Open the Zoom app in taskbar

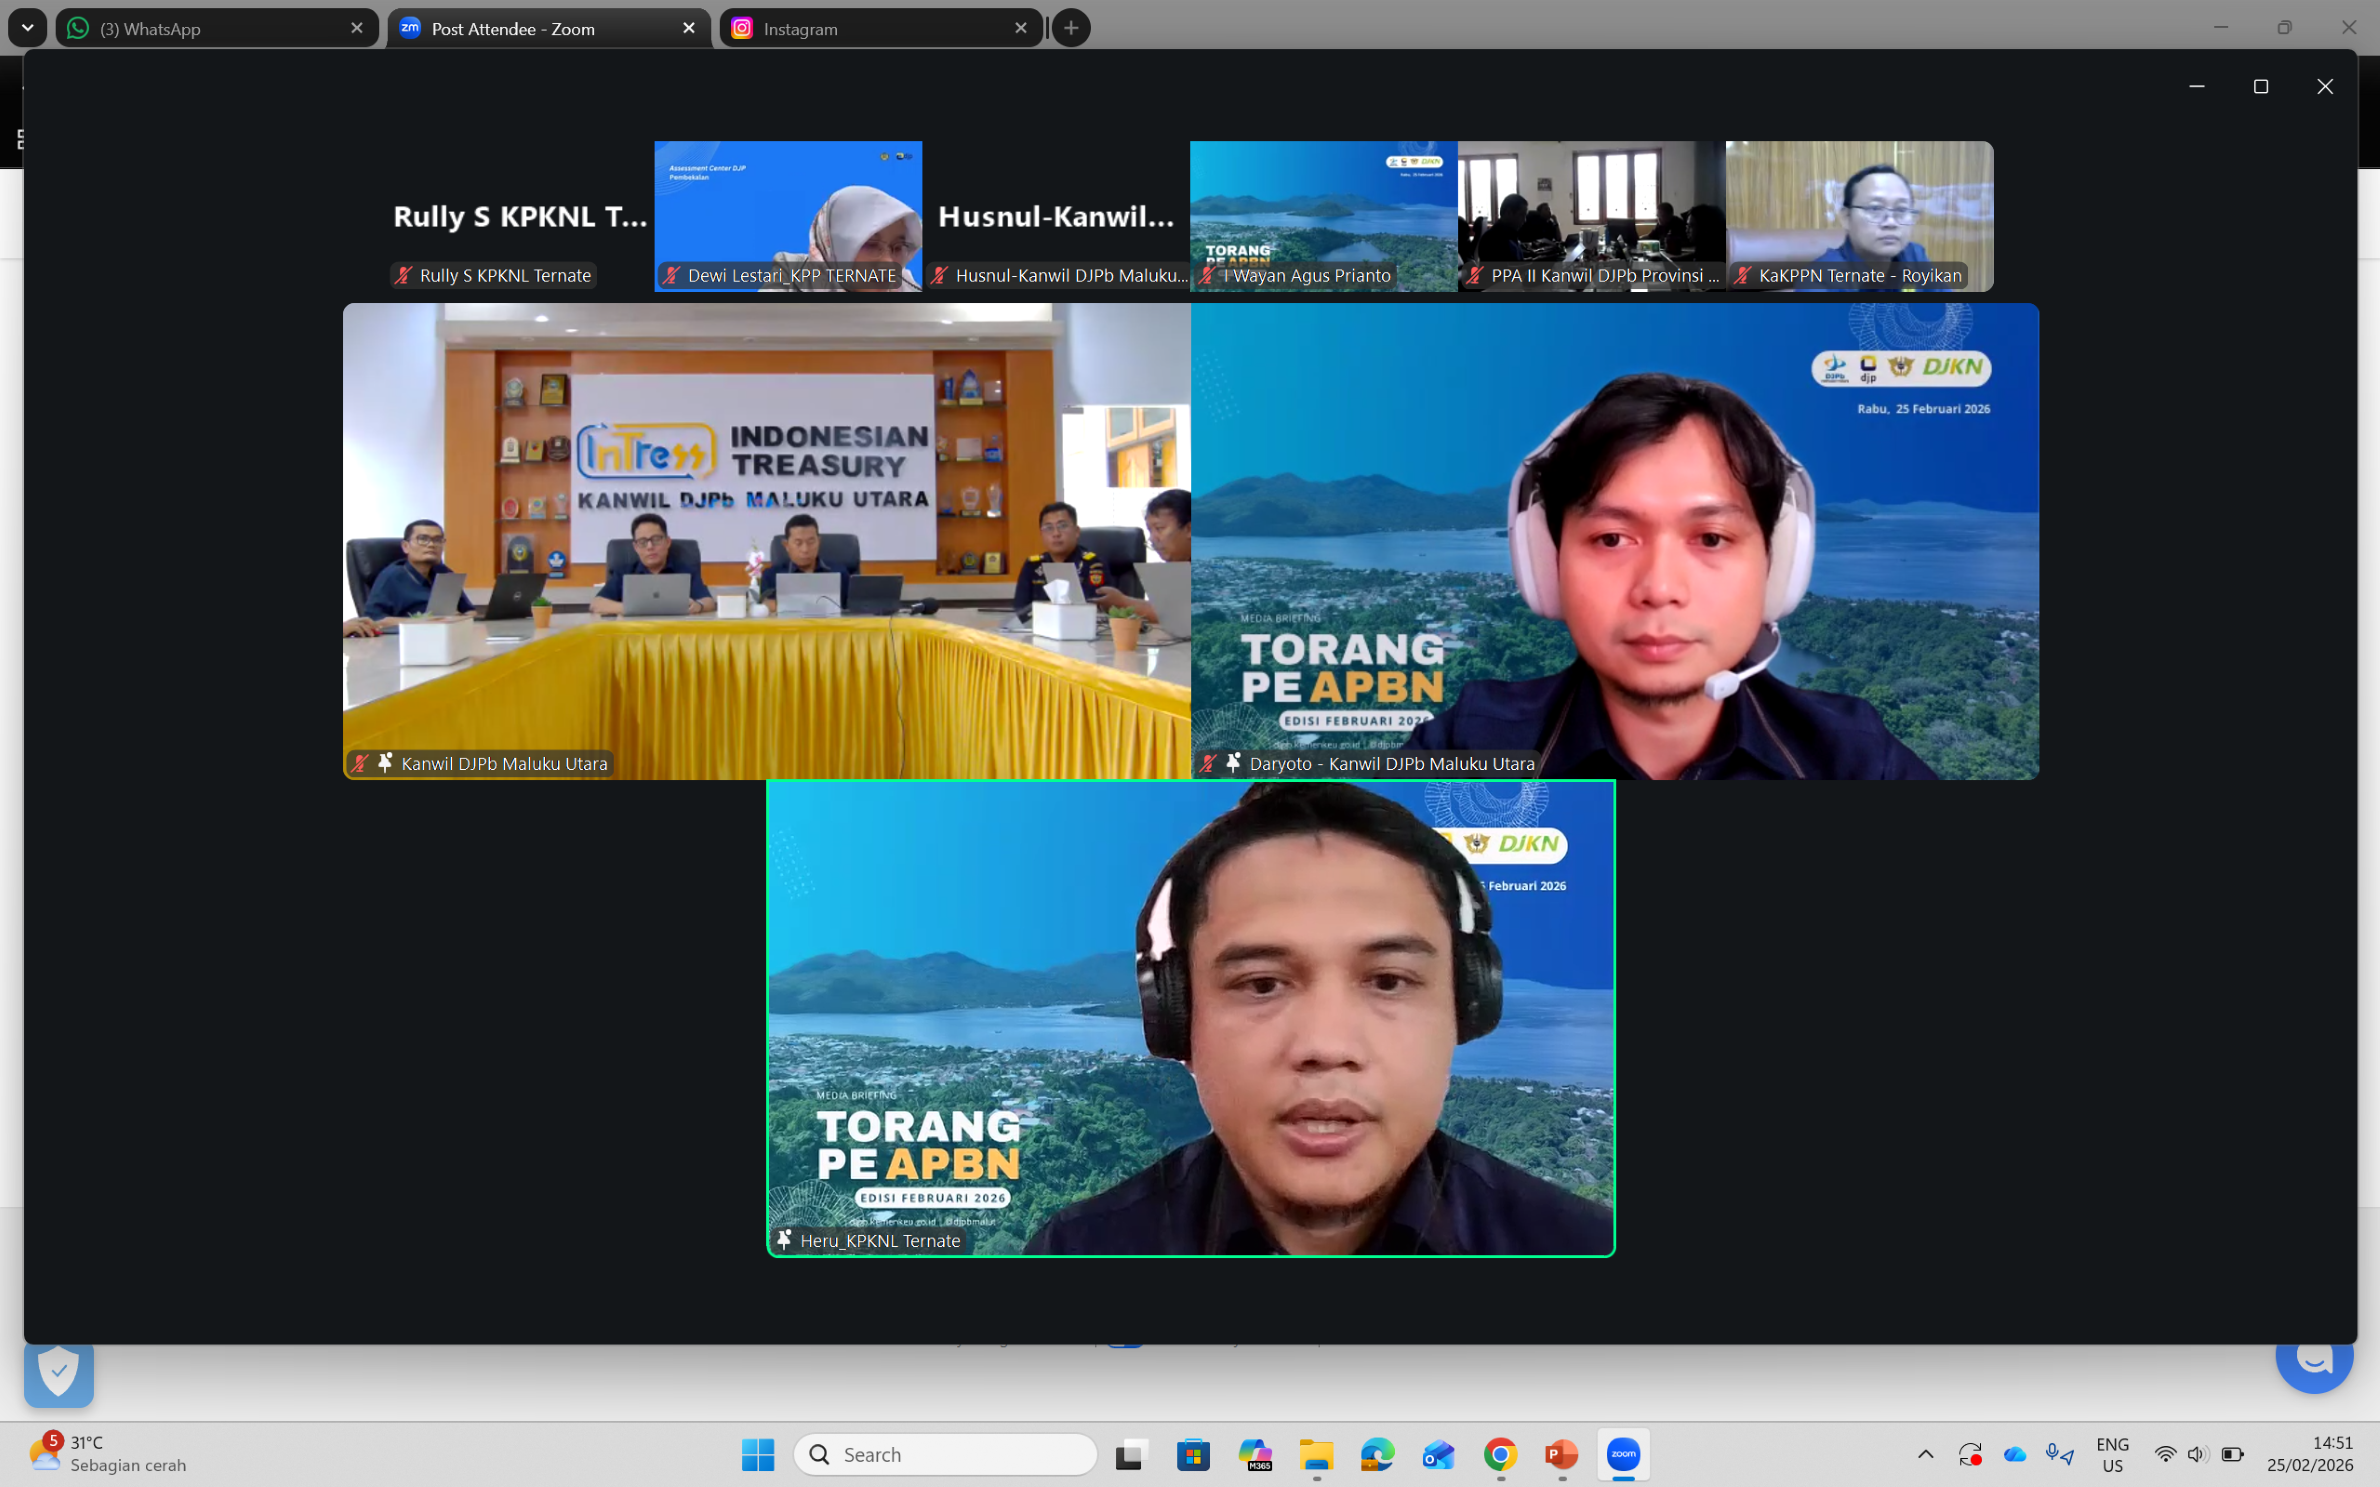[1623, 1454]
